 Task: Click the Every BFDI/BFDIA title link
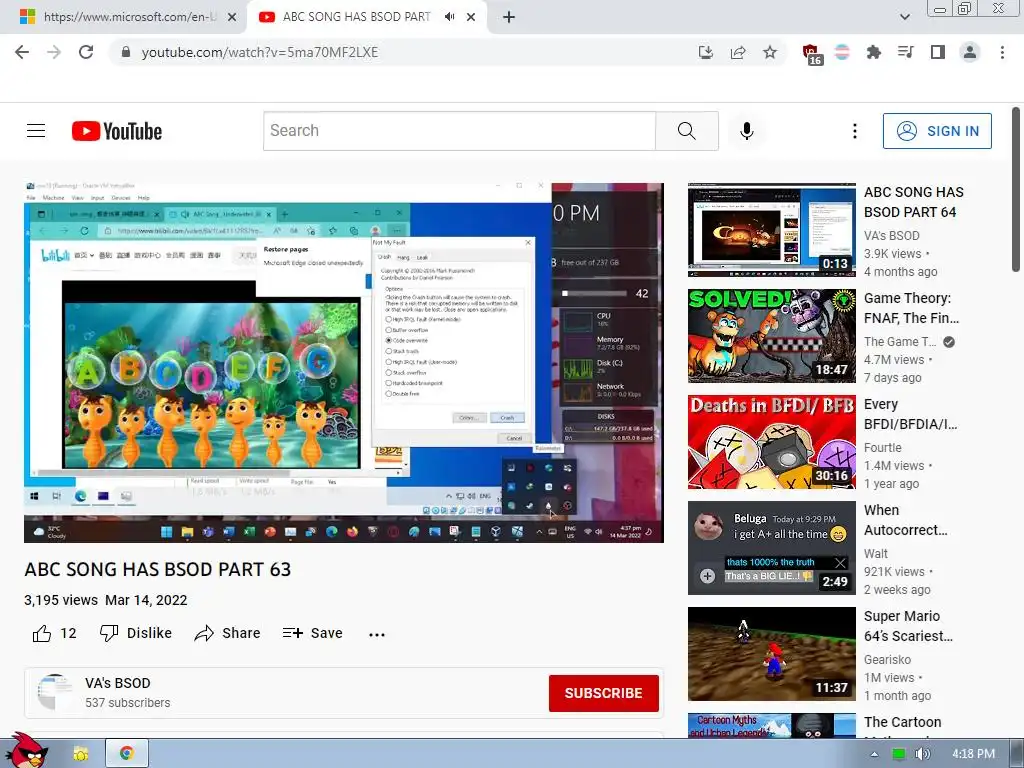[910, 414]
